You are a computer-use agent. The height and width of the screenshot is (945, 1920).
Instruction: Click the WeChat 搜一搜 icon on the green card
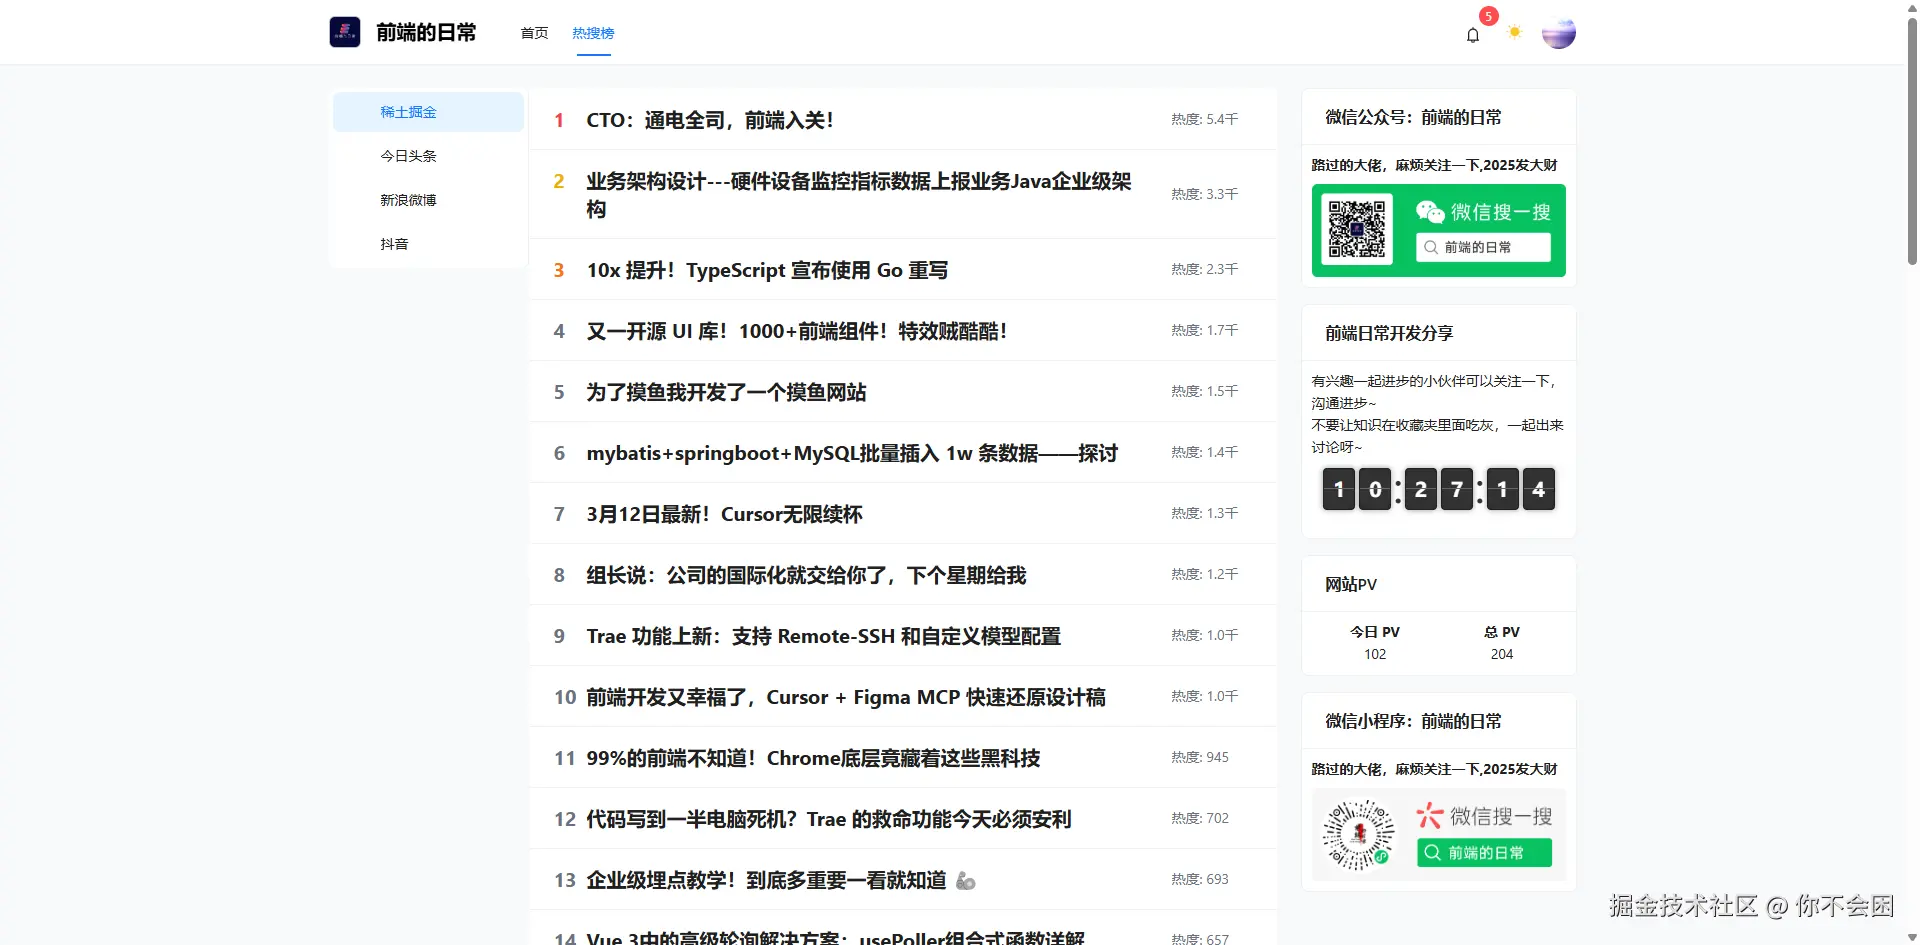point(1432,212)
